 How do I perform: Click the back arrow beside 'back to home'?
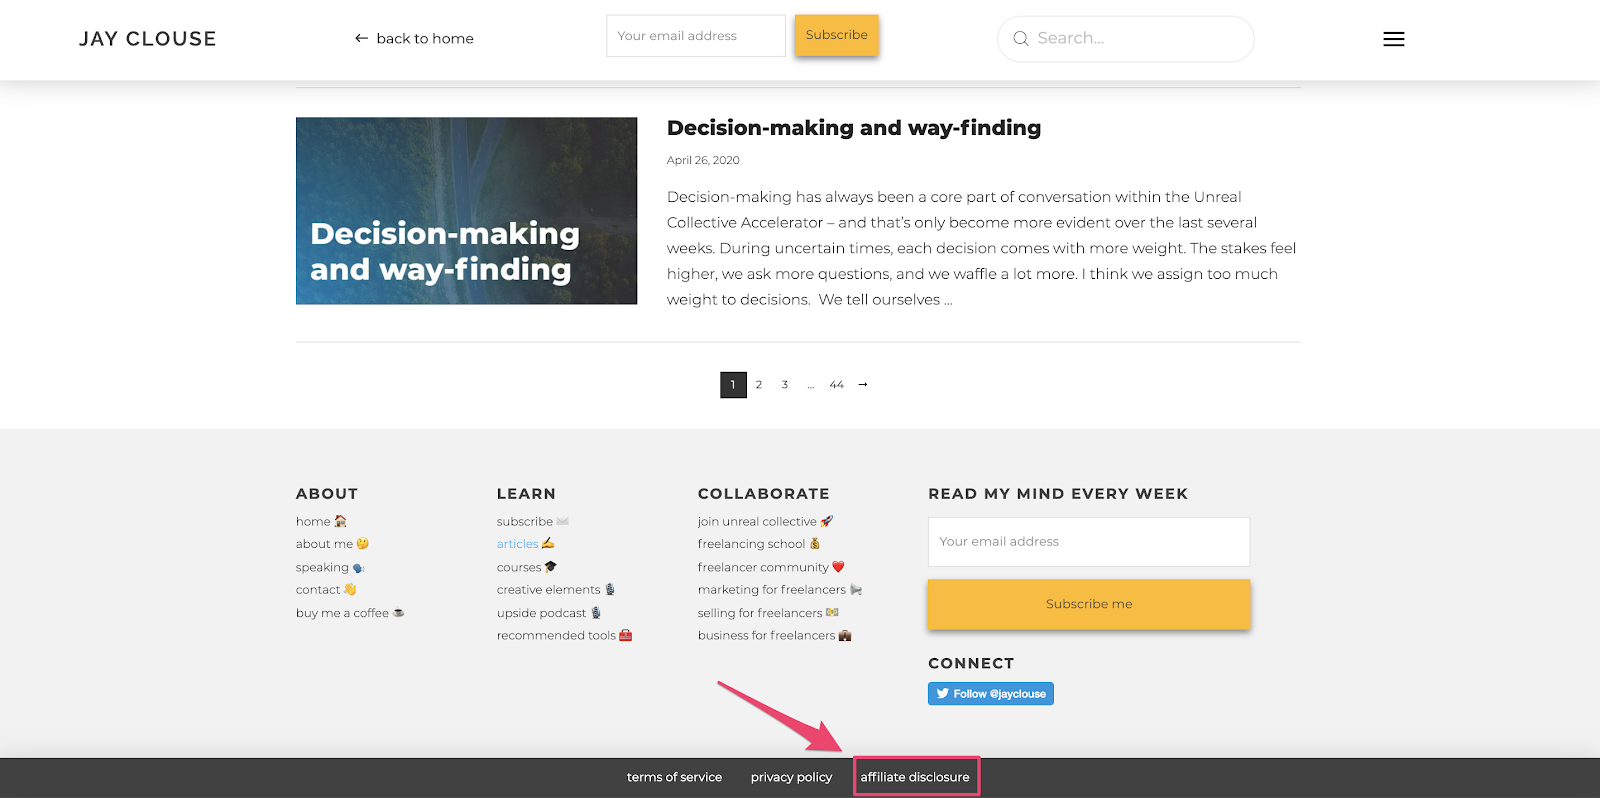(x=361, y=38)
